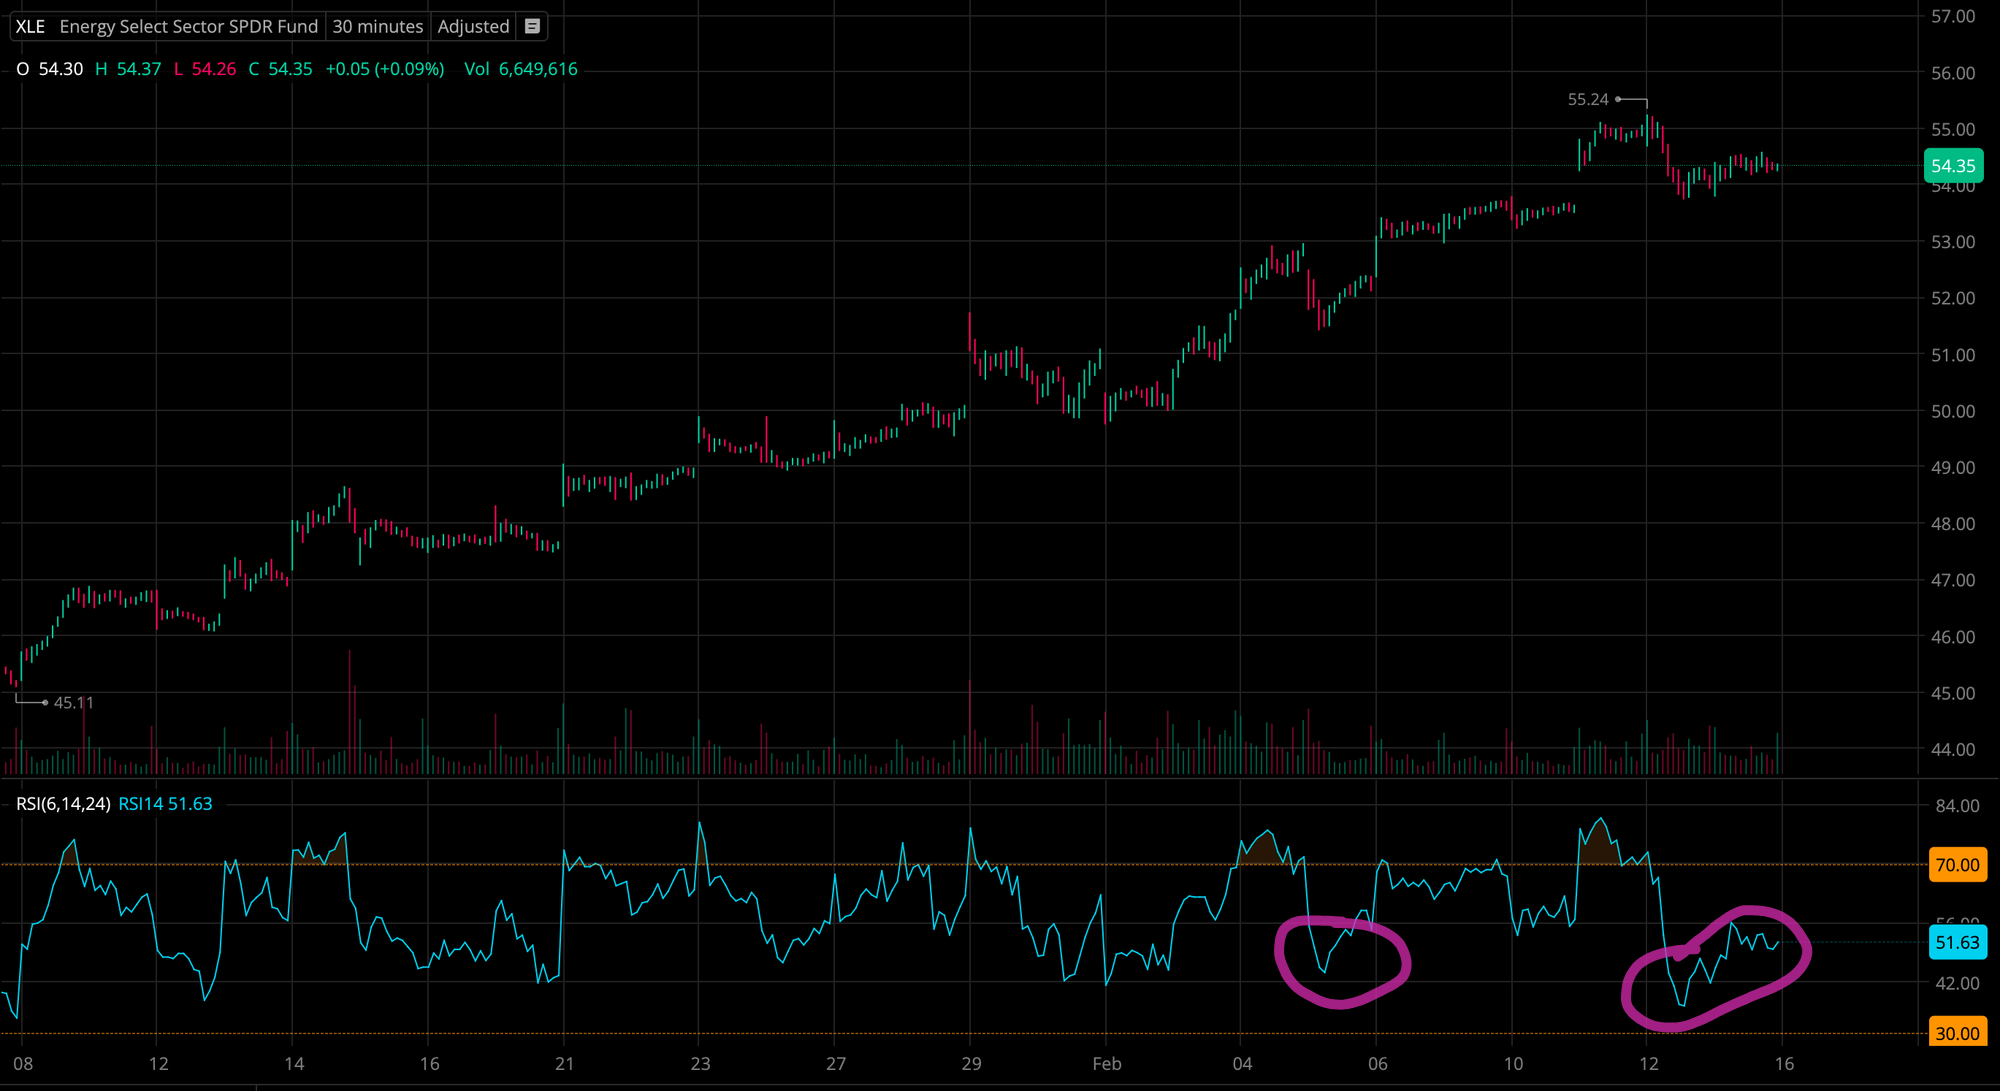Click the Energy Select Sector SPDR Fund name

click(188, 27)
